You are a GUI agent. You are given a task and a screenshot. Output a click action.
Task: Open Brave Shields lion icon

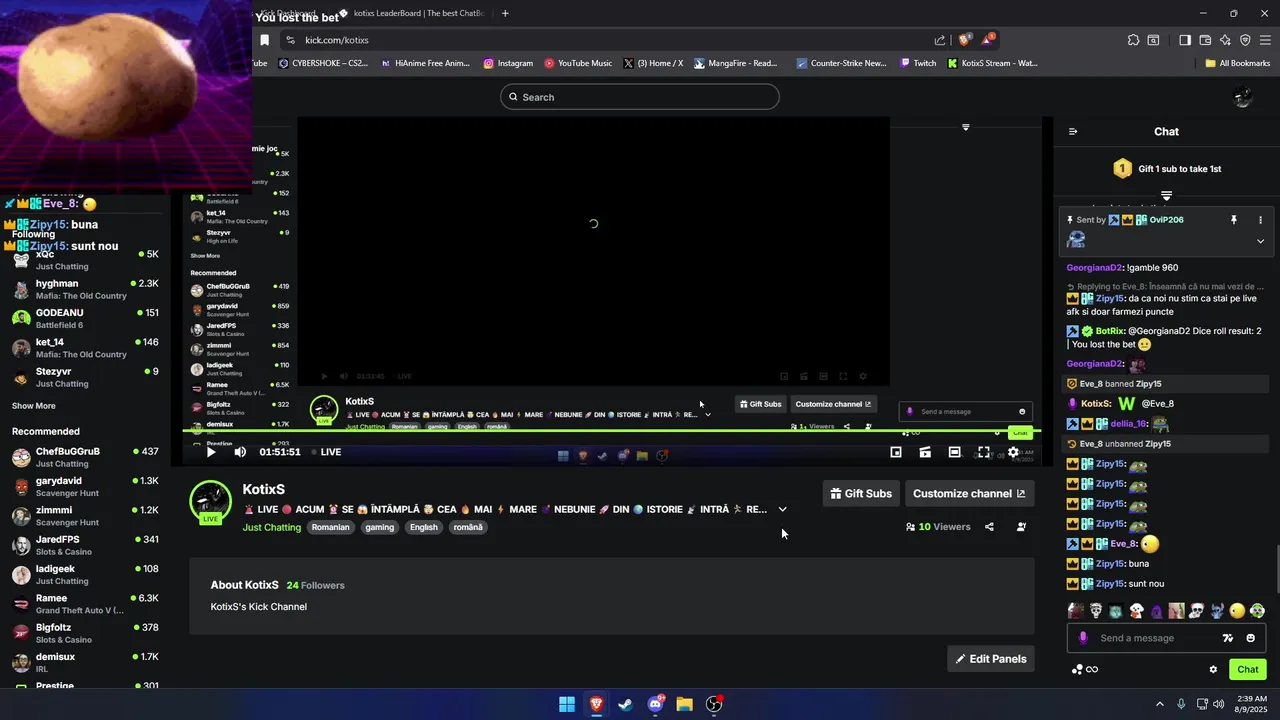(x=964, y=40)
